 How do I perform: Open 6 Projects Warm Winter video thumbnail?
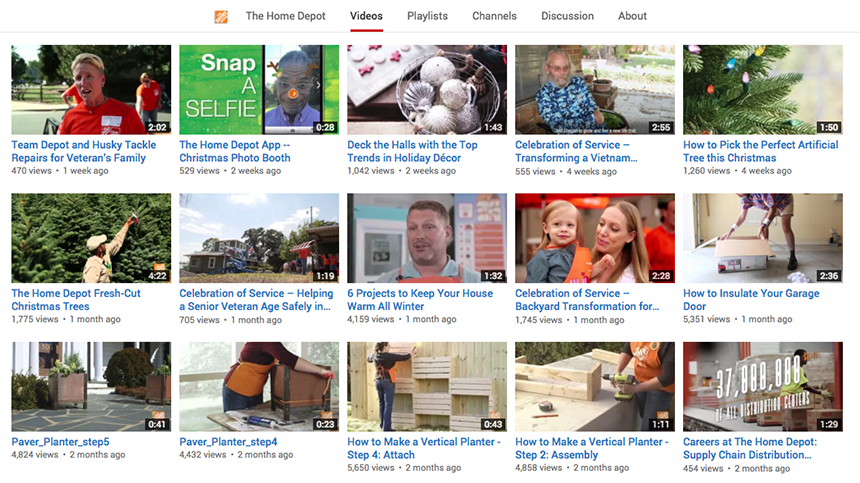tap(427, 238)
